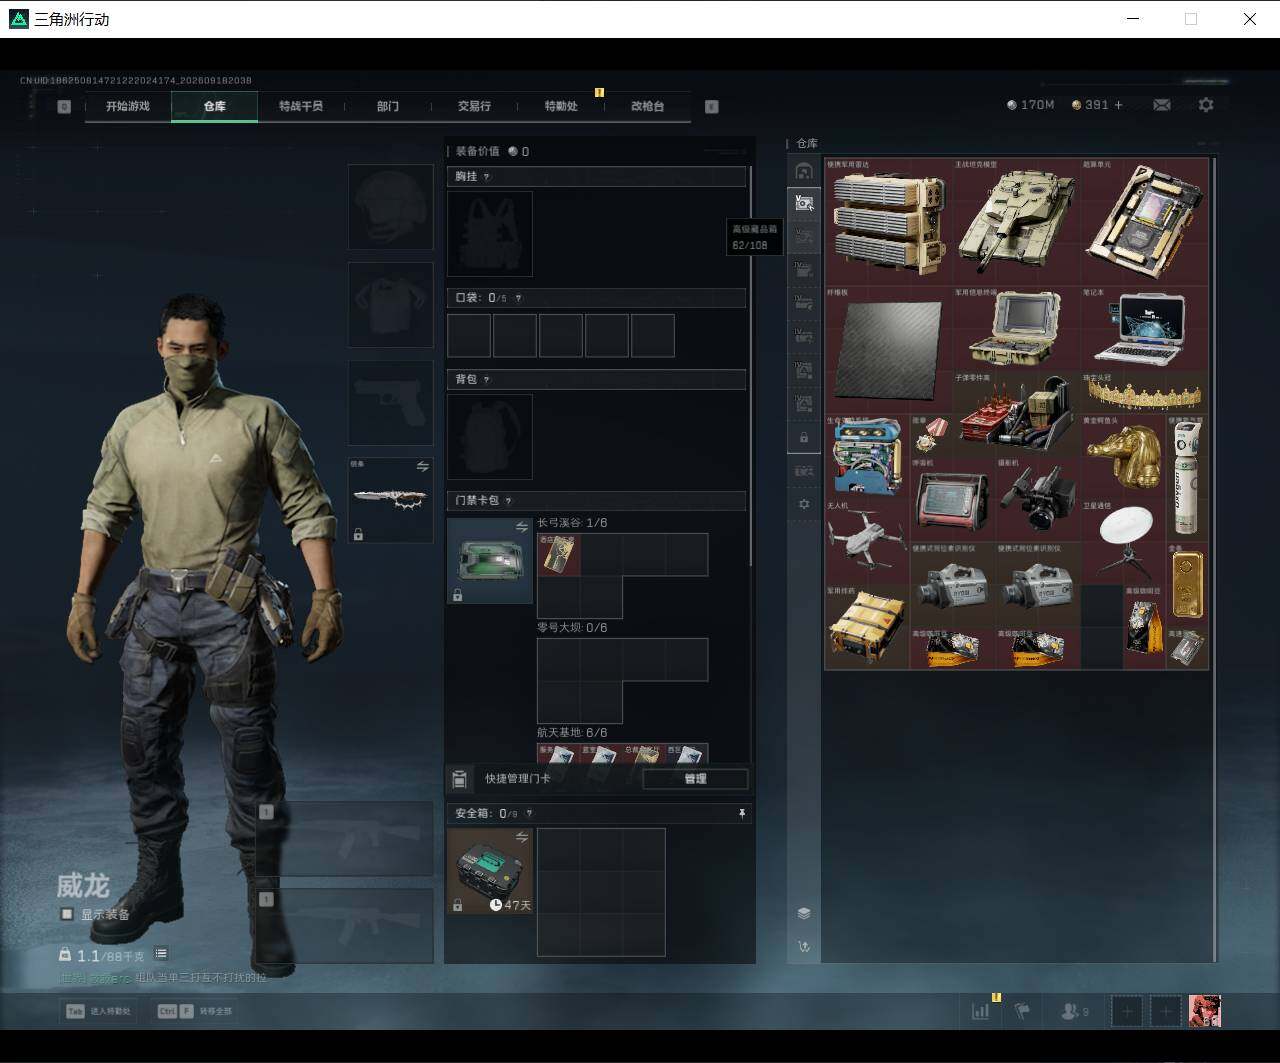
Task: Show help for 背包
Action: [x=487, y=380]
